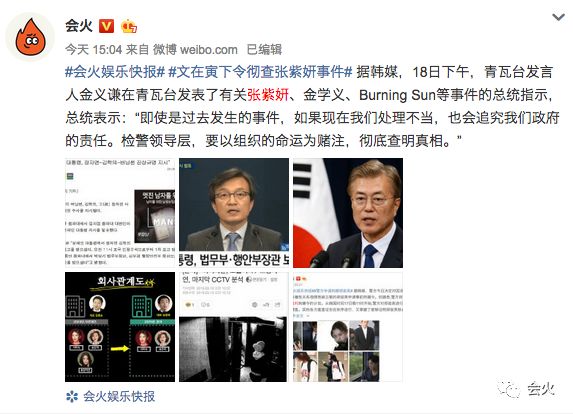Open the 微博 weibo.com source link
573x414 pixels.
click(195, 49)
